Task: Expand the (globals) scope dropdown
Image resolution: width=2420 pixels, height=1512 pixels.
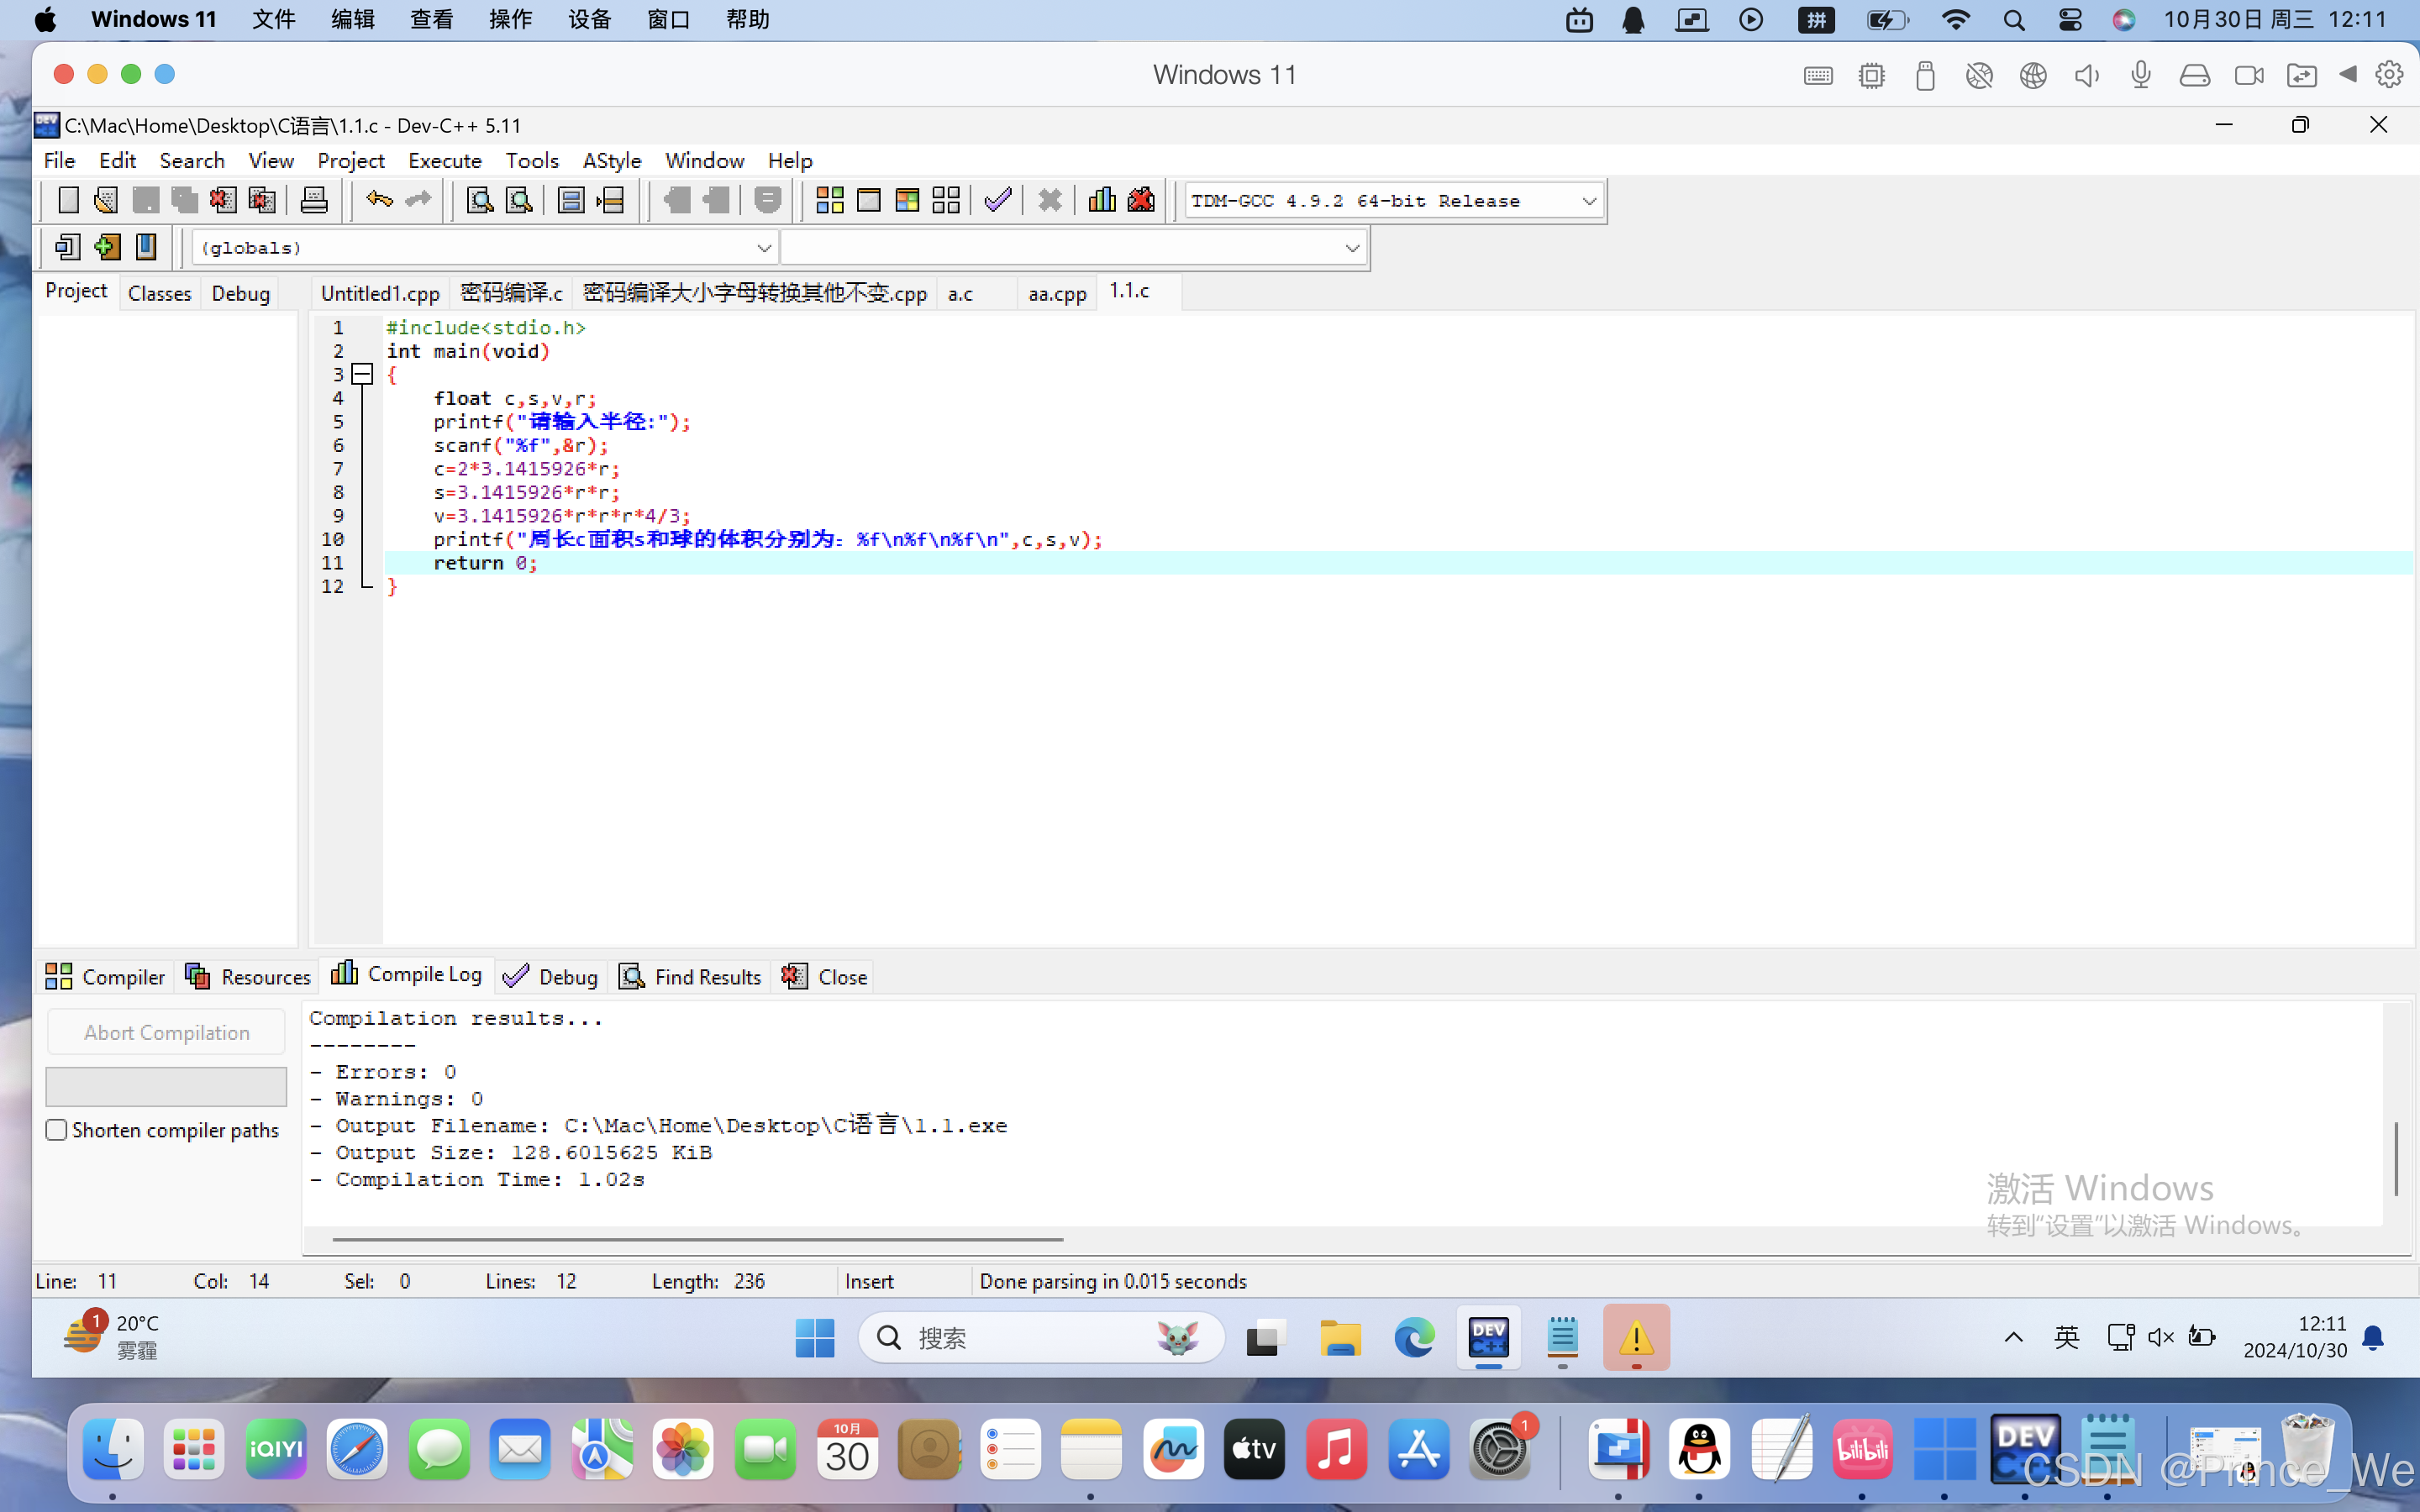Action: point(763,248)
